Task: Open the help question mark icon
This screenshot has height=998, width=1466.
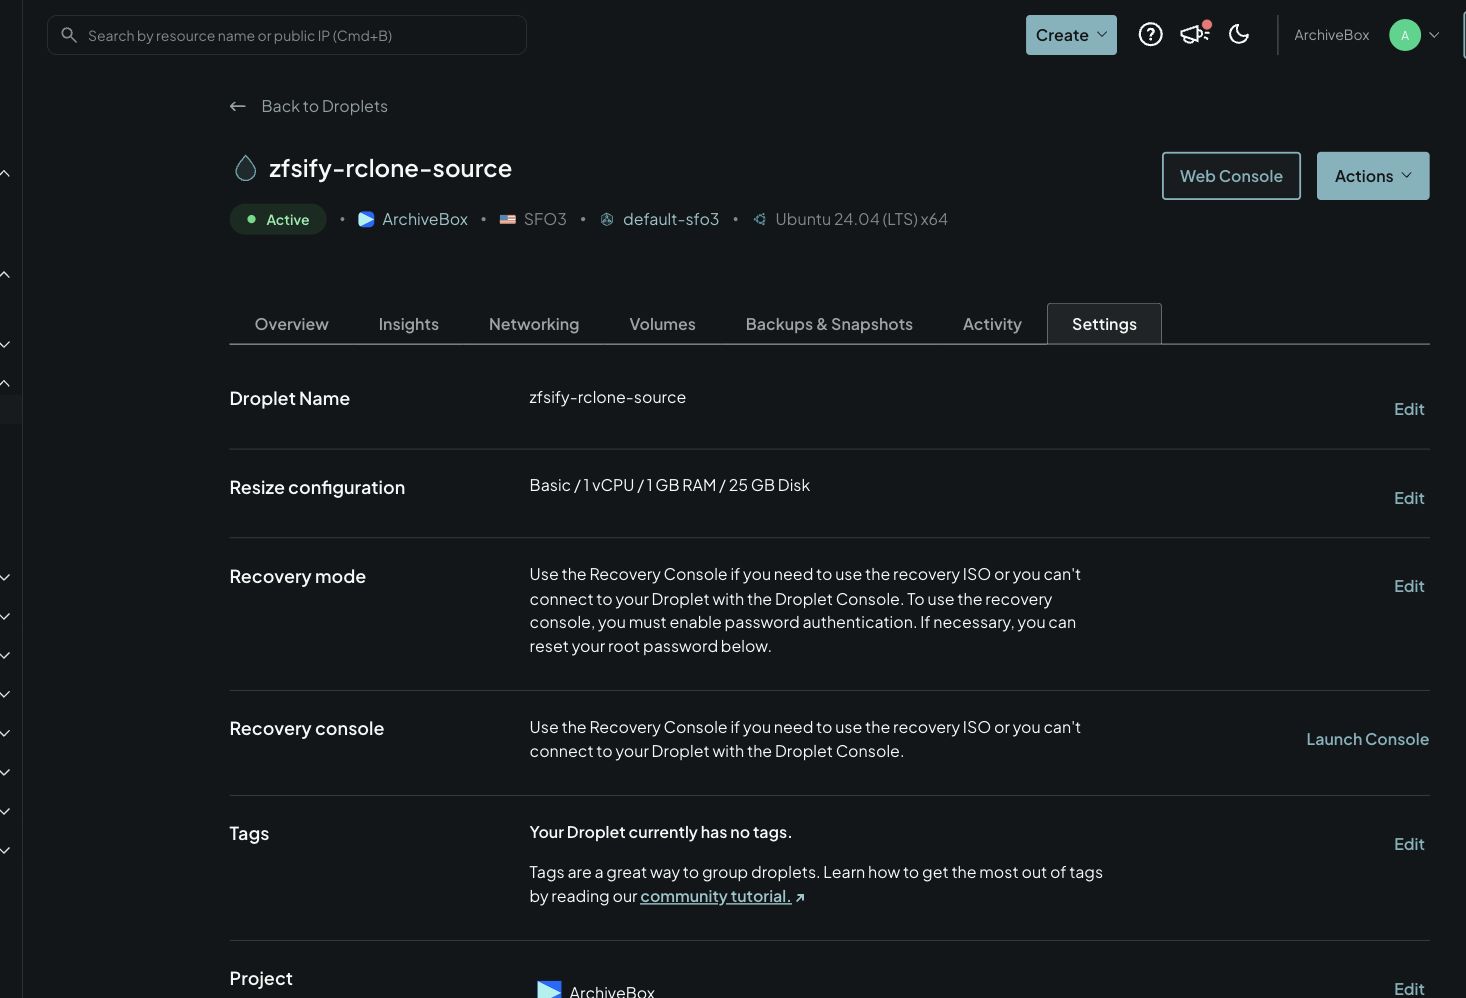Action: (1151, 35)
